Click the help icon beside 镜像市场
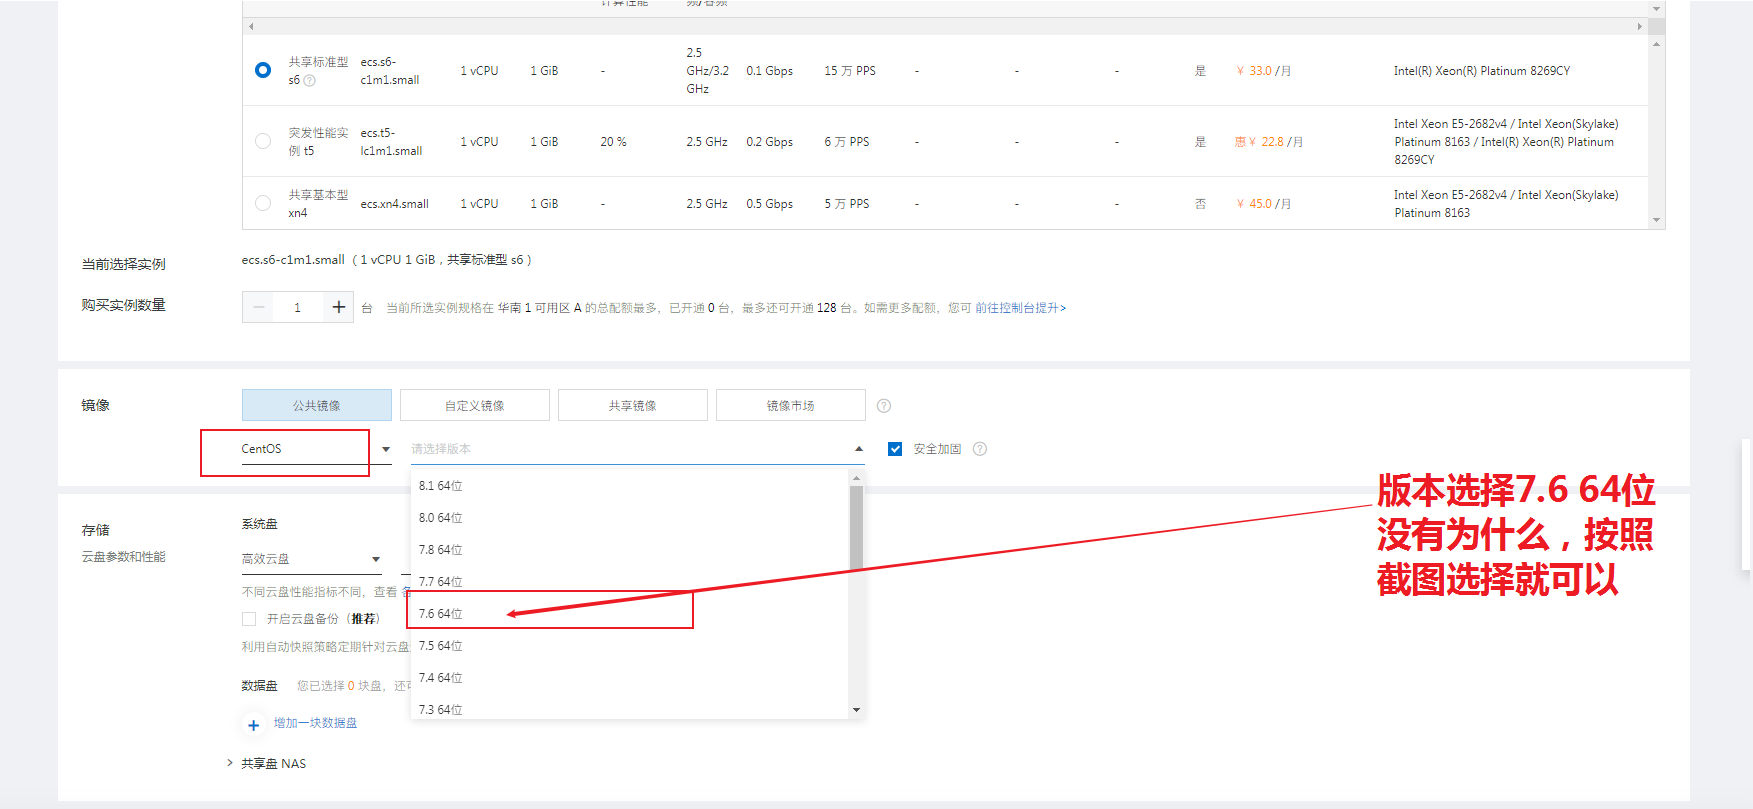Image resolution: width=1753 pixels, height=809 pixels. pyautogui.click(x=884, y=406)
